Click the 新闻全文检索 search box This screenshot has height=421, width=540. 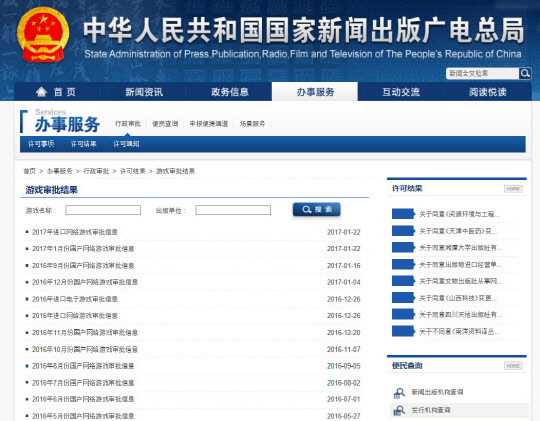click(x=482, y=73)
